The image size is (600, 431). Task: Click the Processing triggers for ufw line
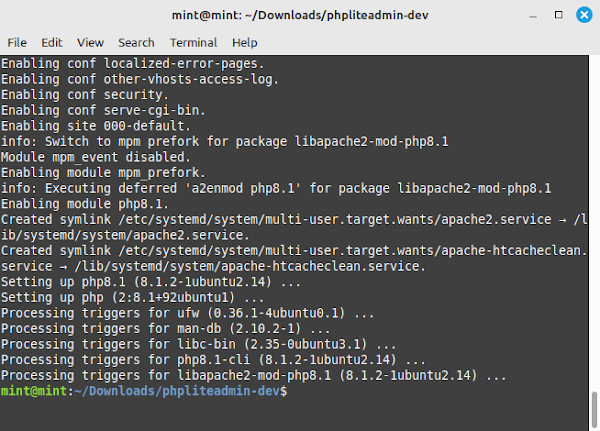click(x=188, y=313)
